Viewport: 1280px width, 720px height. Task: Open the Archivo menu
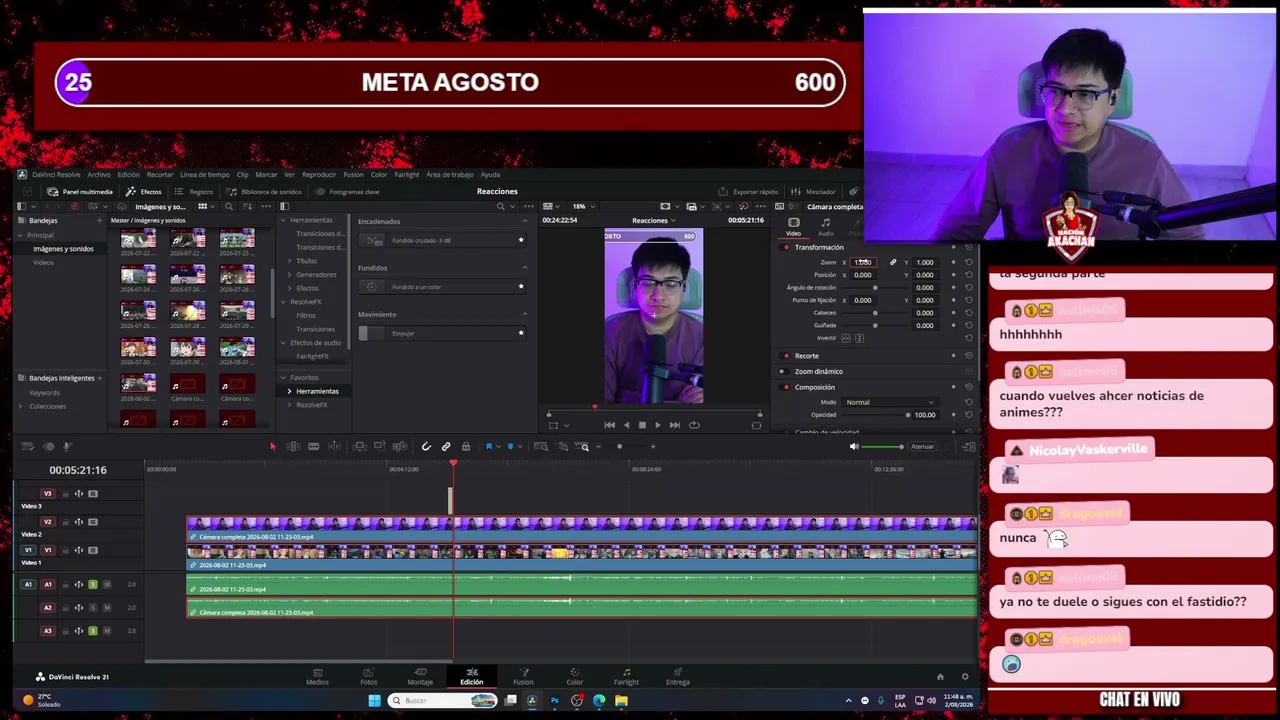99,174
